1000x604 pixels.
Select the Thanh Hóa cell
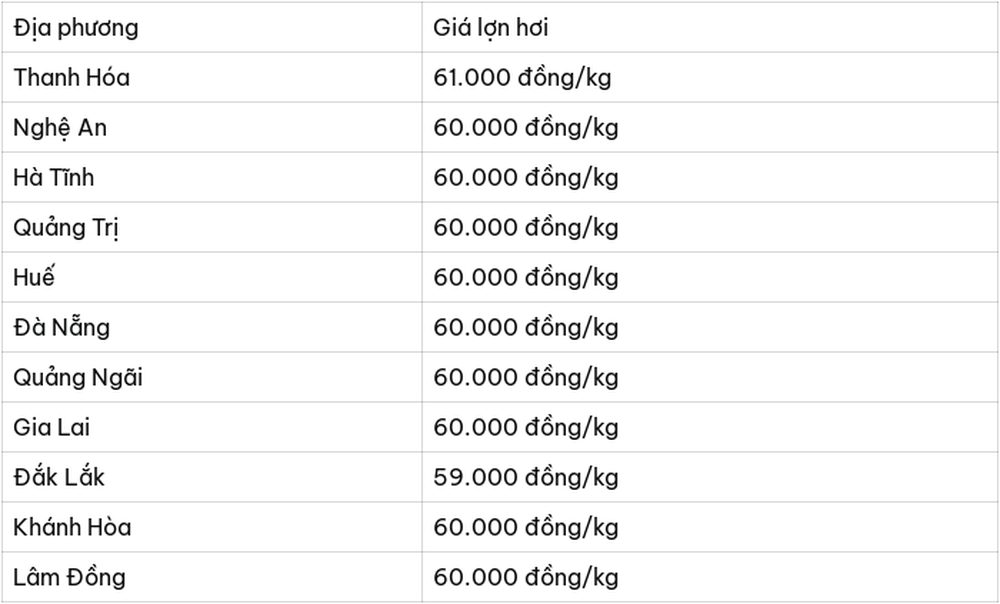point(212,77)
